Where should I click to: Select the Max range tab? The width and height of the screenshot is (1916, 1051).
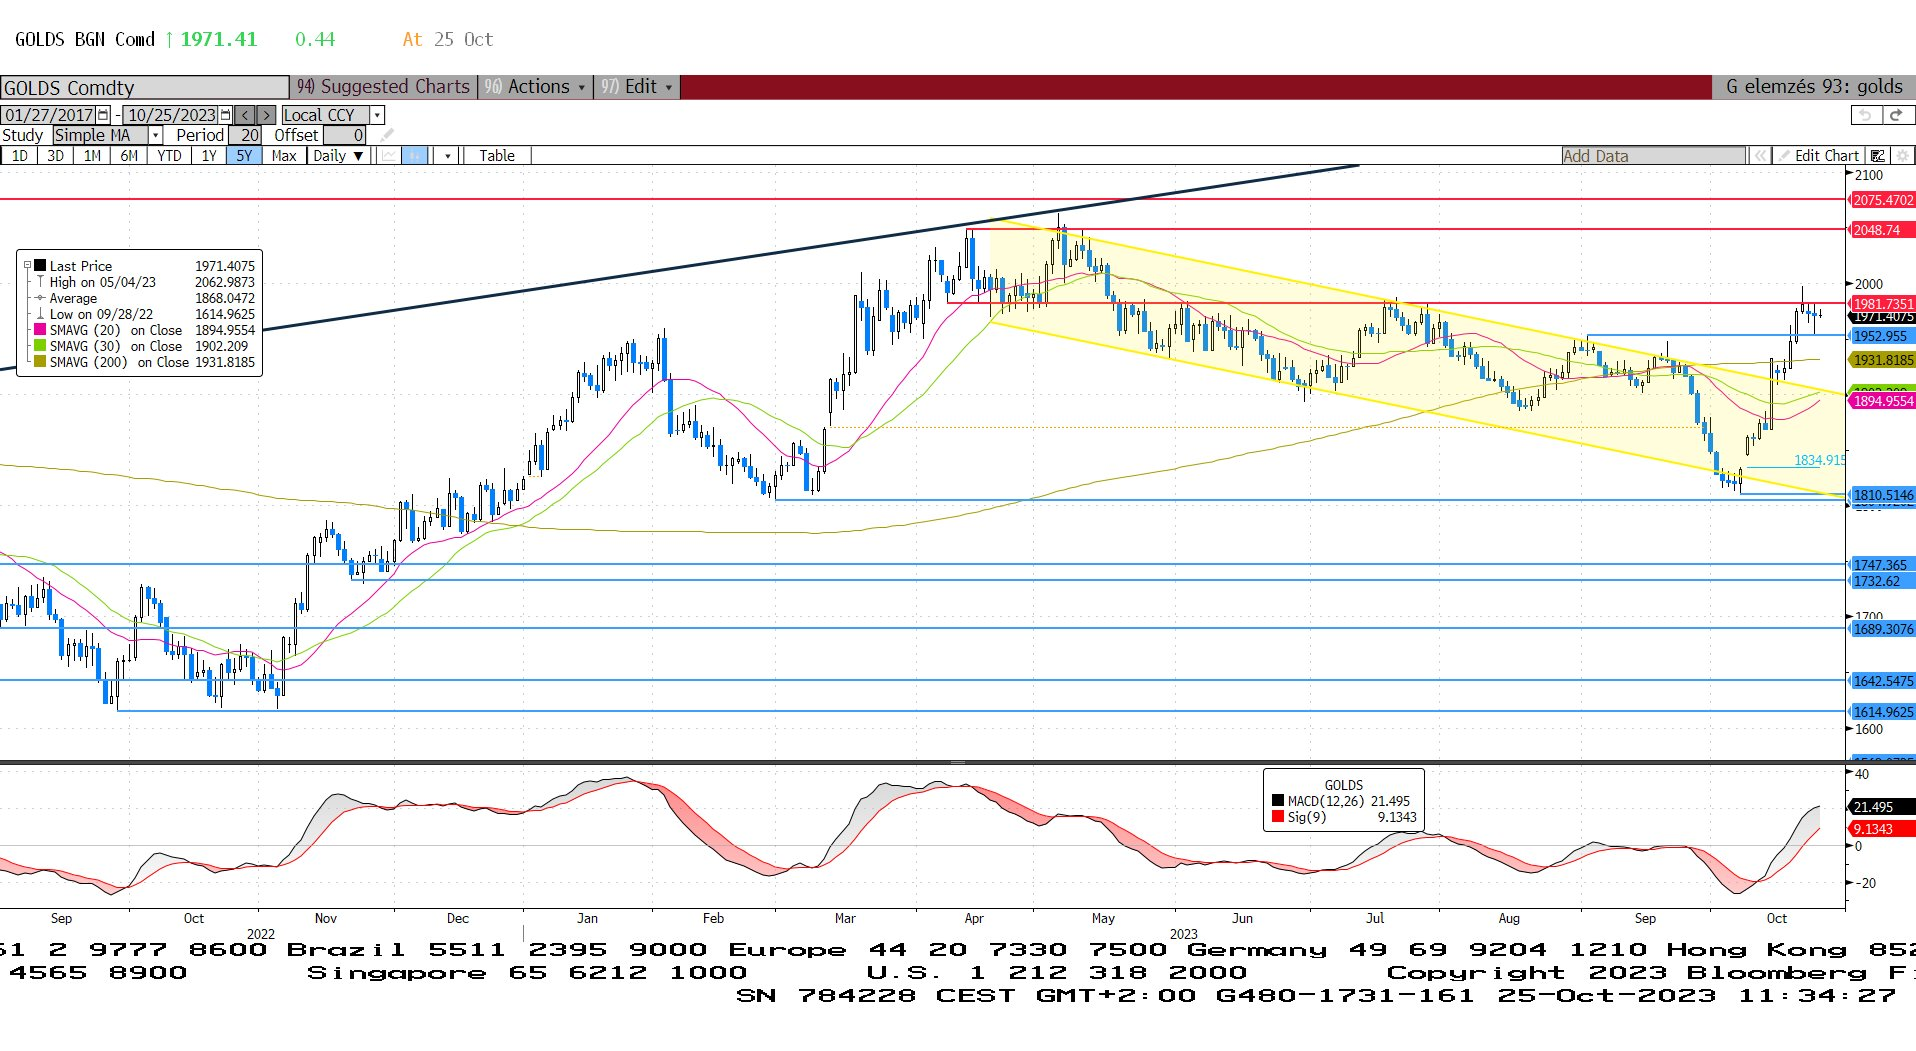[x=284, y=156]
